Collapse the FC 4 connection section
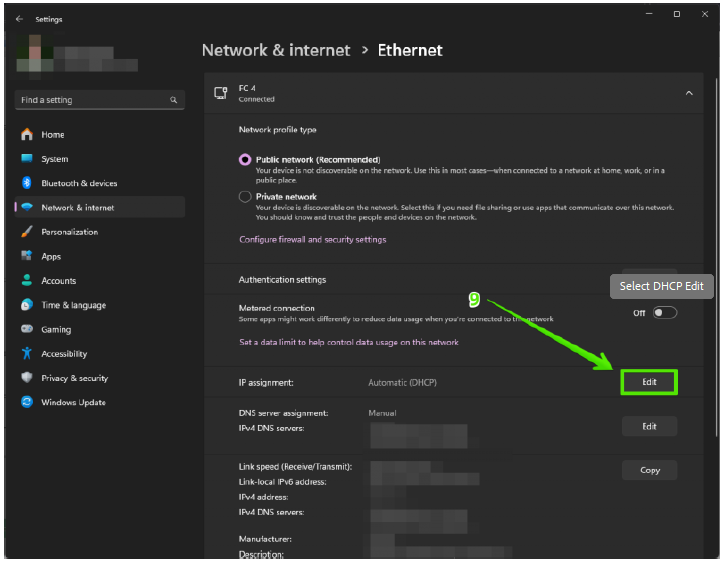This screenshot has width=724, height=563. (x=688, y=93)
